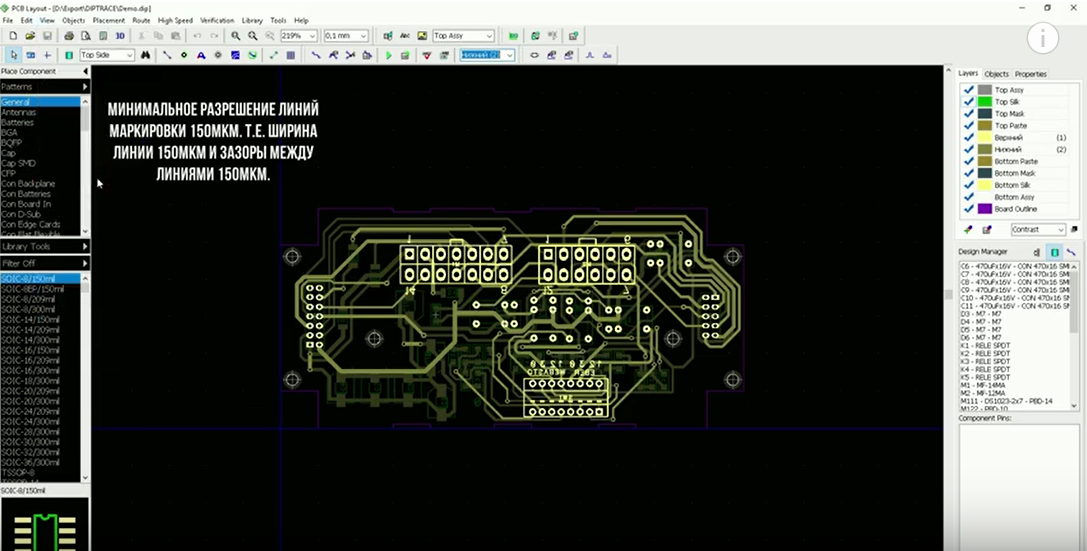Viewport: 1087px width, 551px height.
Task: Toggle the Top Silk layer visibility
Action: (x=969, y=102)
